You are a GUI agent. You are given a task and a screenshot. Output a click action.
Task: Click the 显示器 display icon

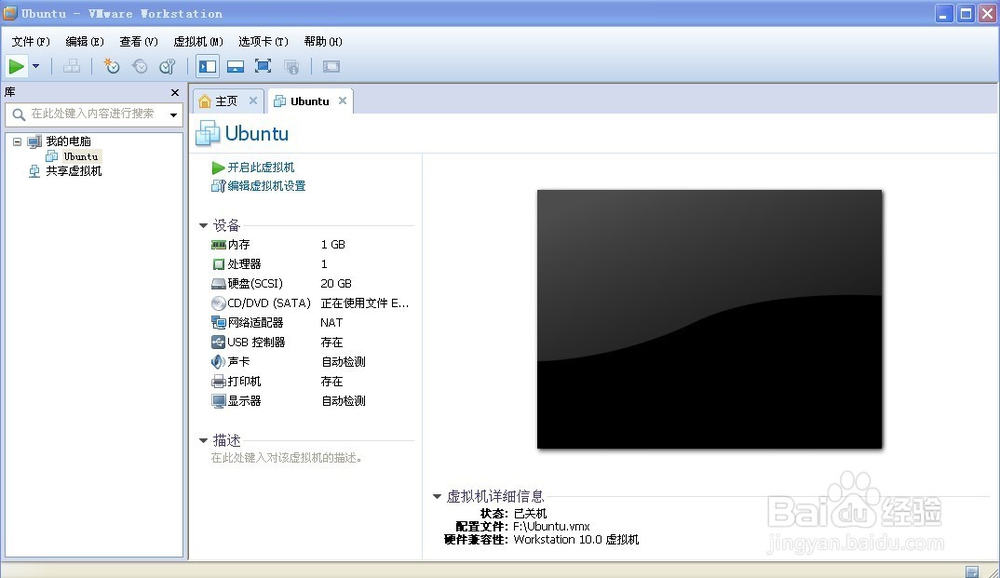(x=218, y=401)
